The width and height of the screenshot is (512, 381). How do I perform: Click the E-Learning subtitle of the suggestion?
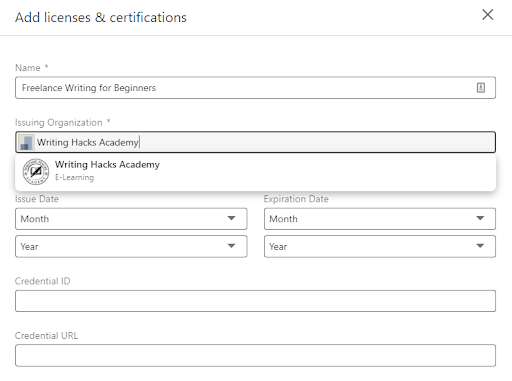74,177
